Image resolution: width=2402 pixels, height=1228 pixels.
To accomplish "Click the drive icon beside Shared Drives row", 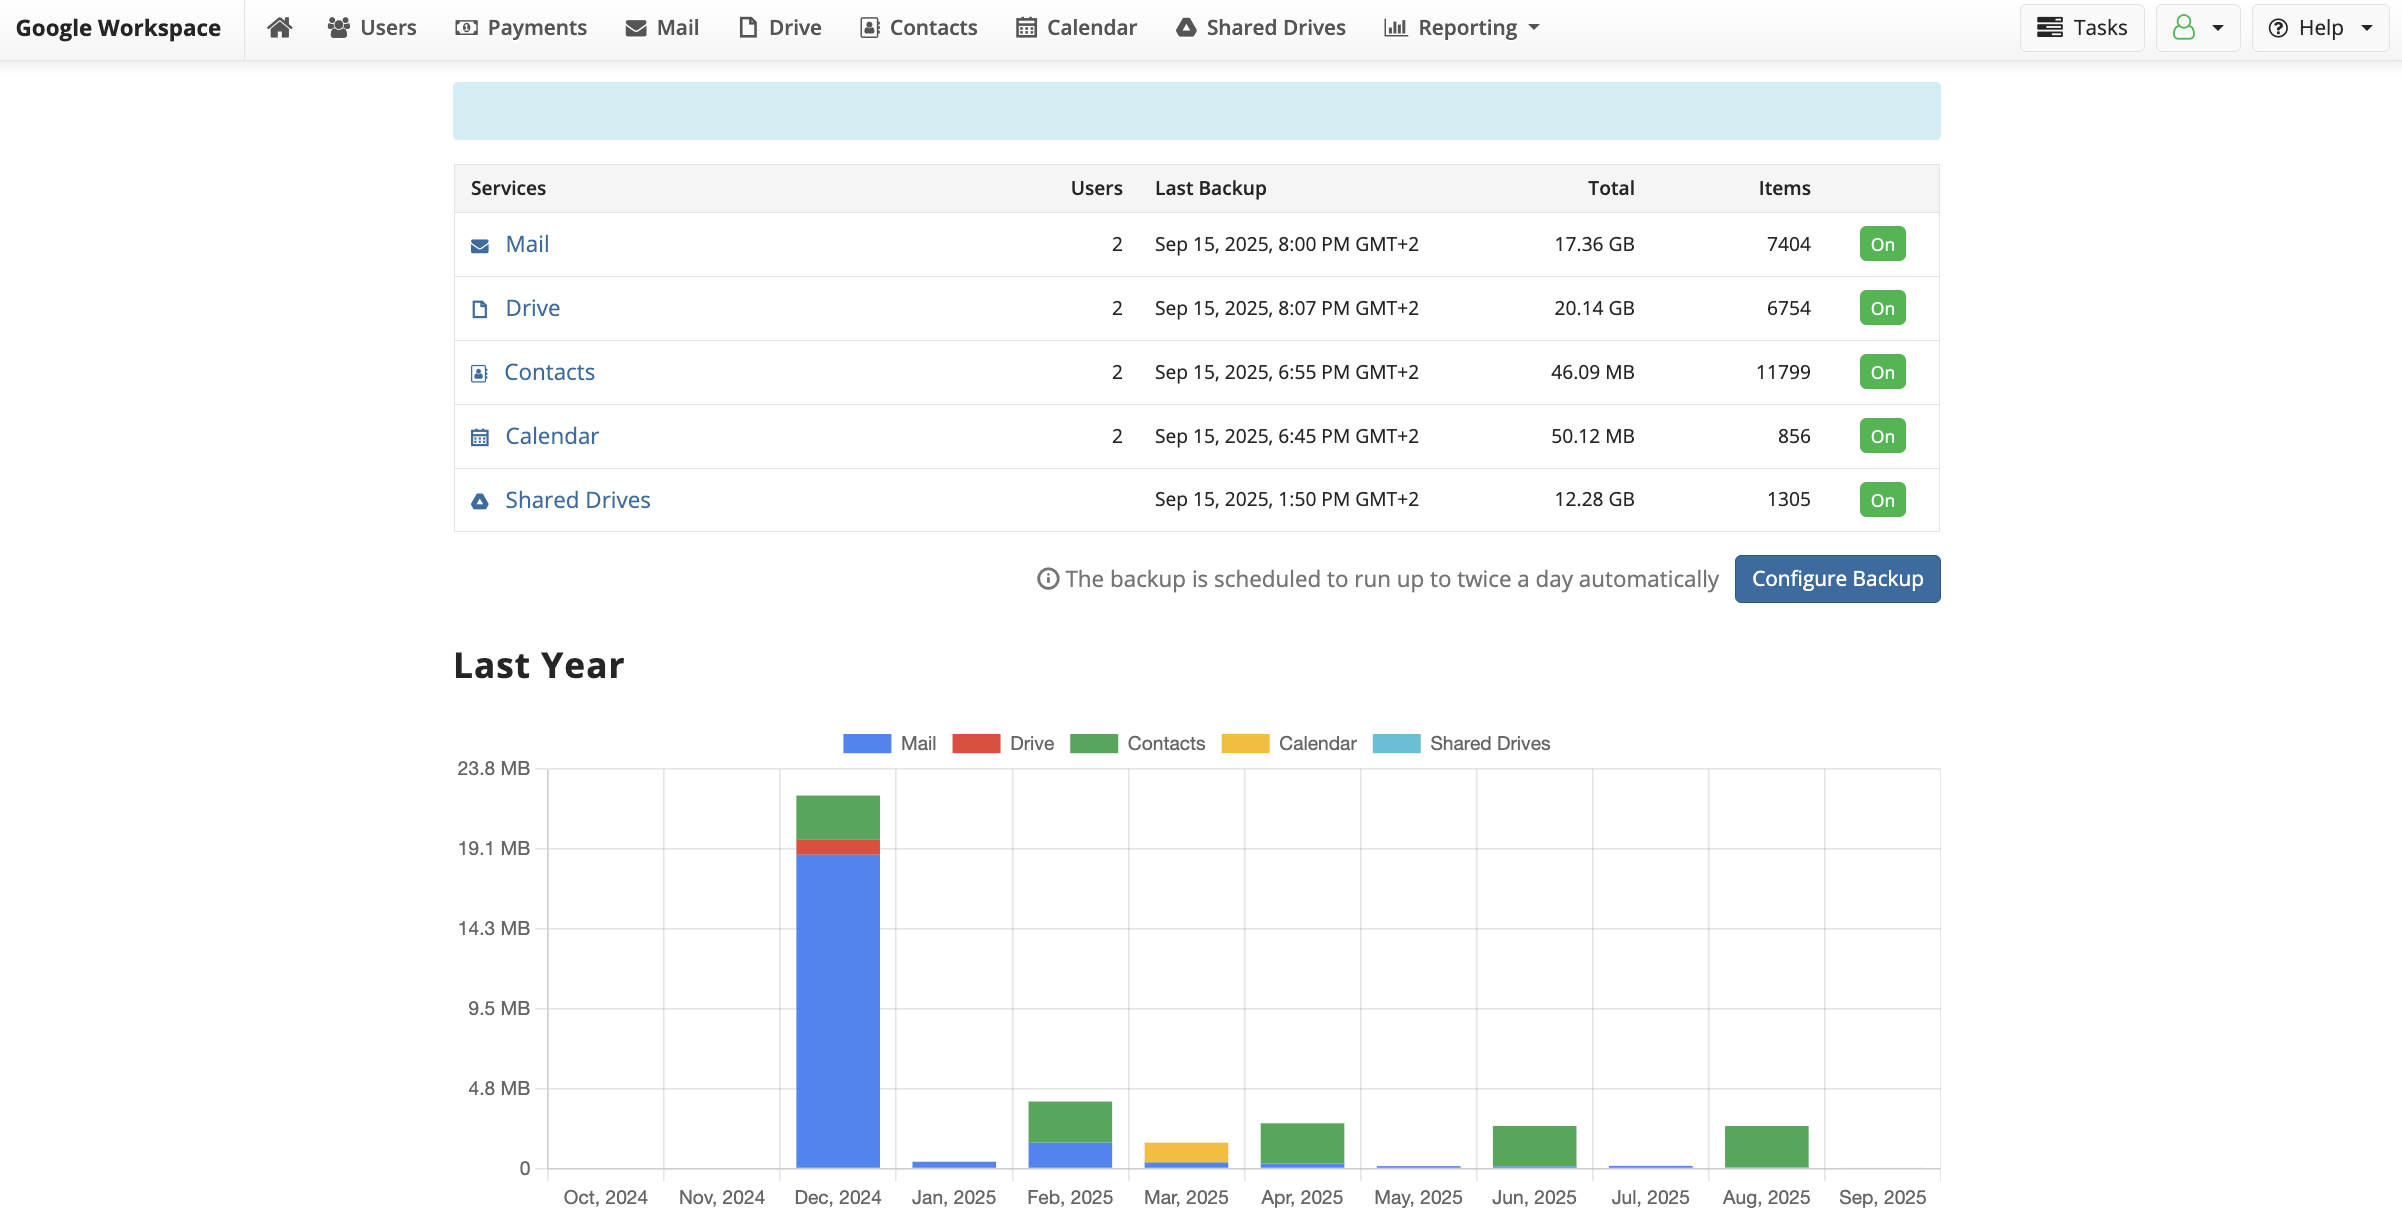I will [x=480, y=501].
